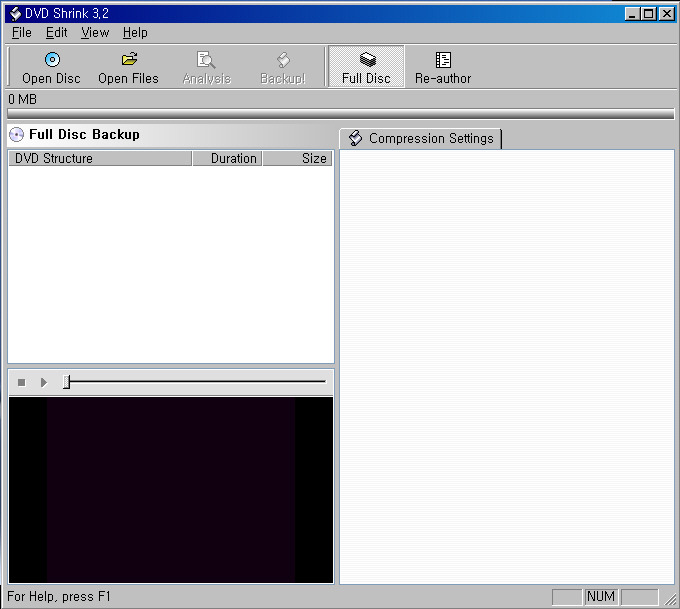The image size is (680, 609).
Task: Open the File menu
Action: [x=22, y=33]
